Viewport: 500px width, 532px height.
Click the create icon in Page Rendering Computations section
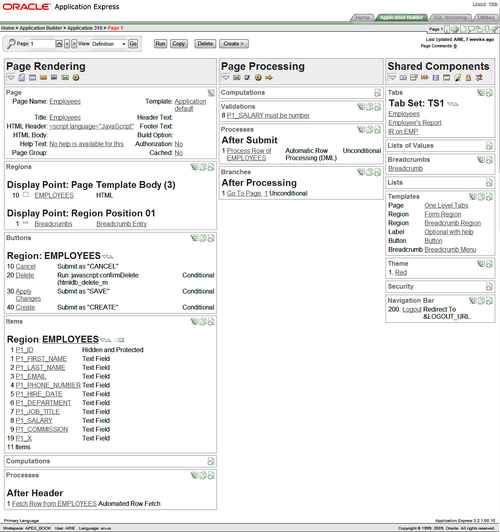point(211,461)
